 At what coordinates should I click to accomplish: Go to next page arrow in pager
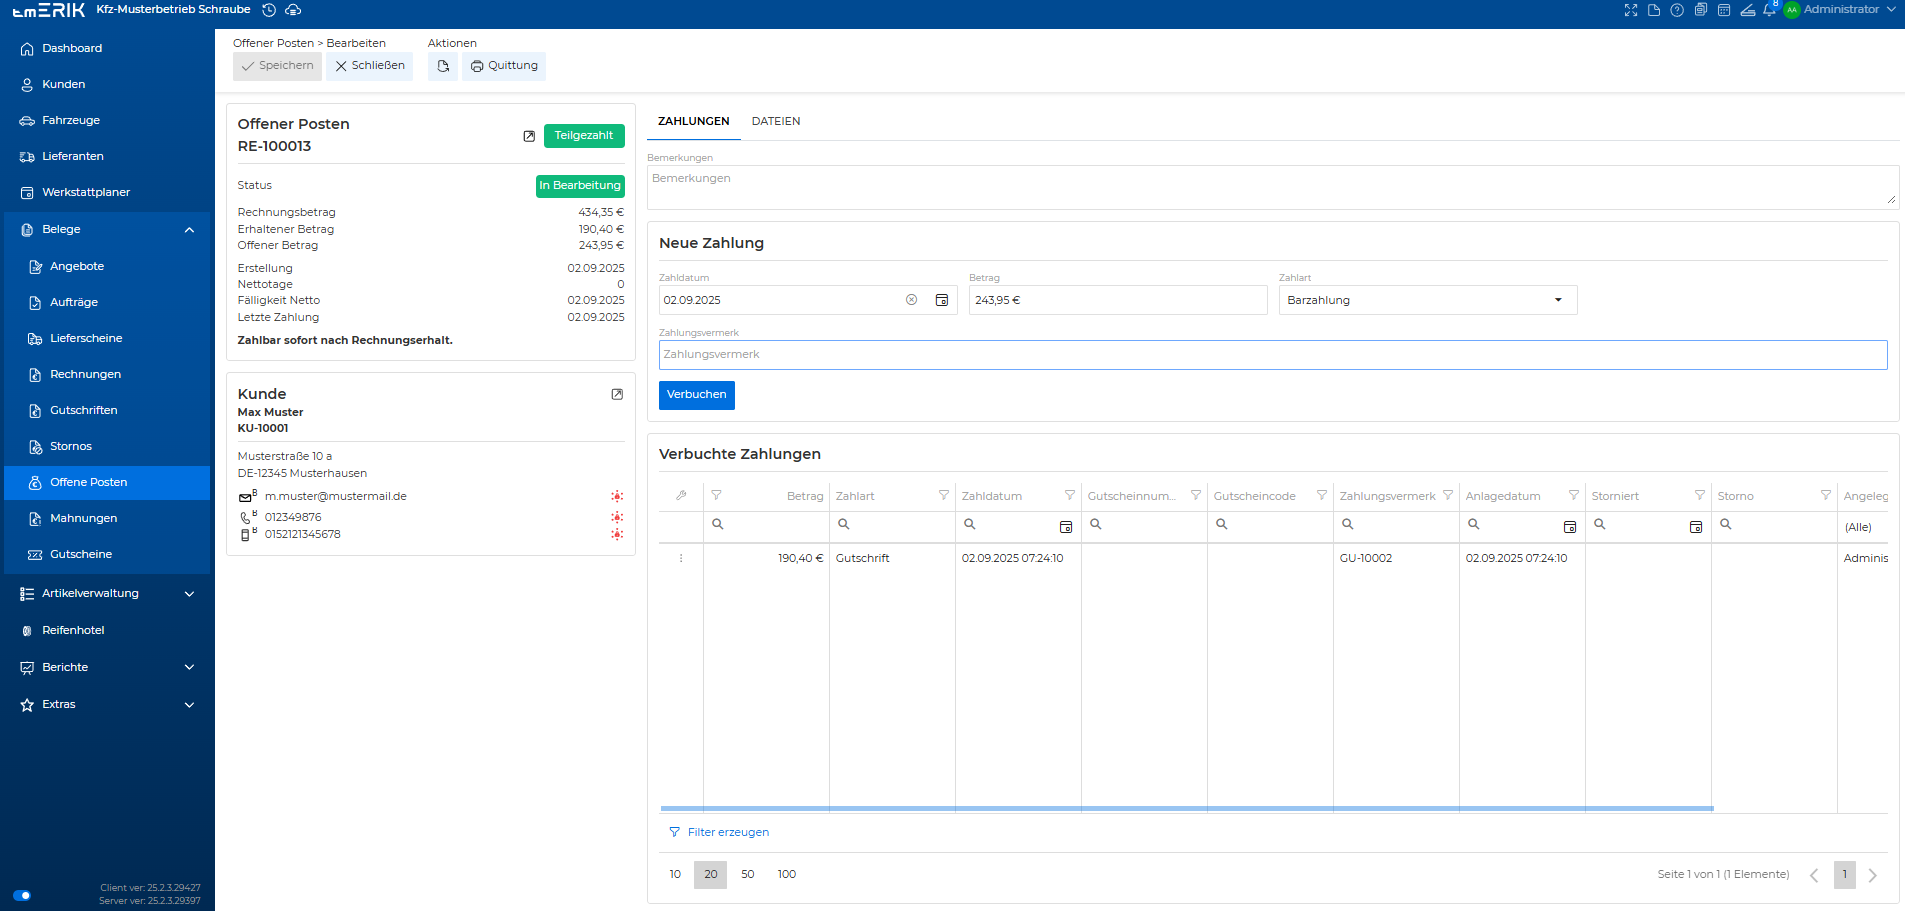coord(1873,875)
